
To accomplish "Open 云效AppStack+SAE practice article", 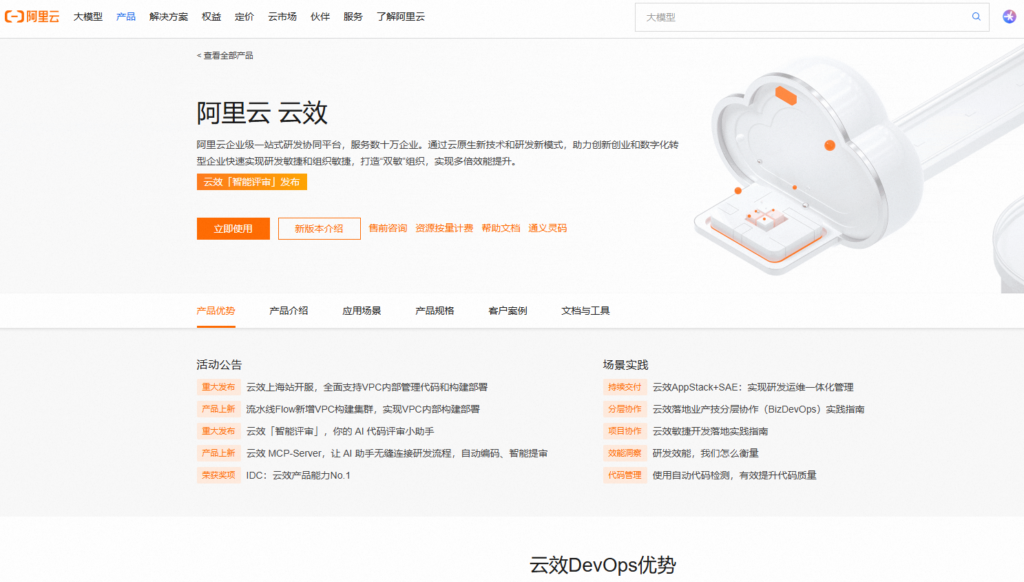I will tap(753, 387).
